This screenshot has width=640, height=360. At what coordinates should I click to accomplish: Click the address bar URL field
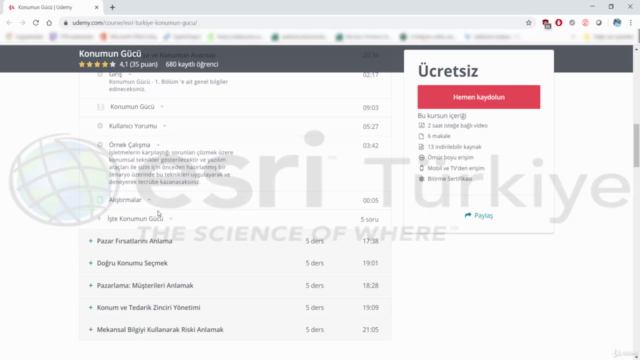(294, 23)
